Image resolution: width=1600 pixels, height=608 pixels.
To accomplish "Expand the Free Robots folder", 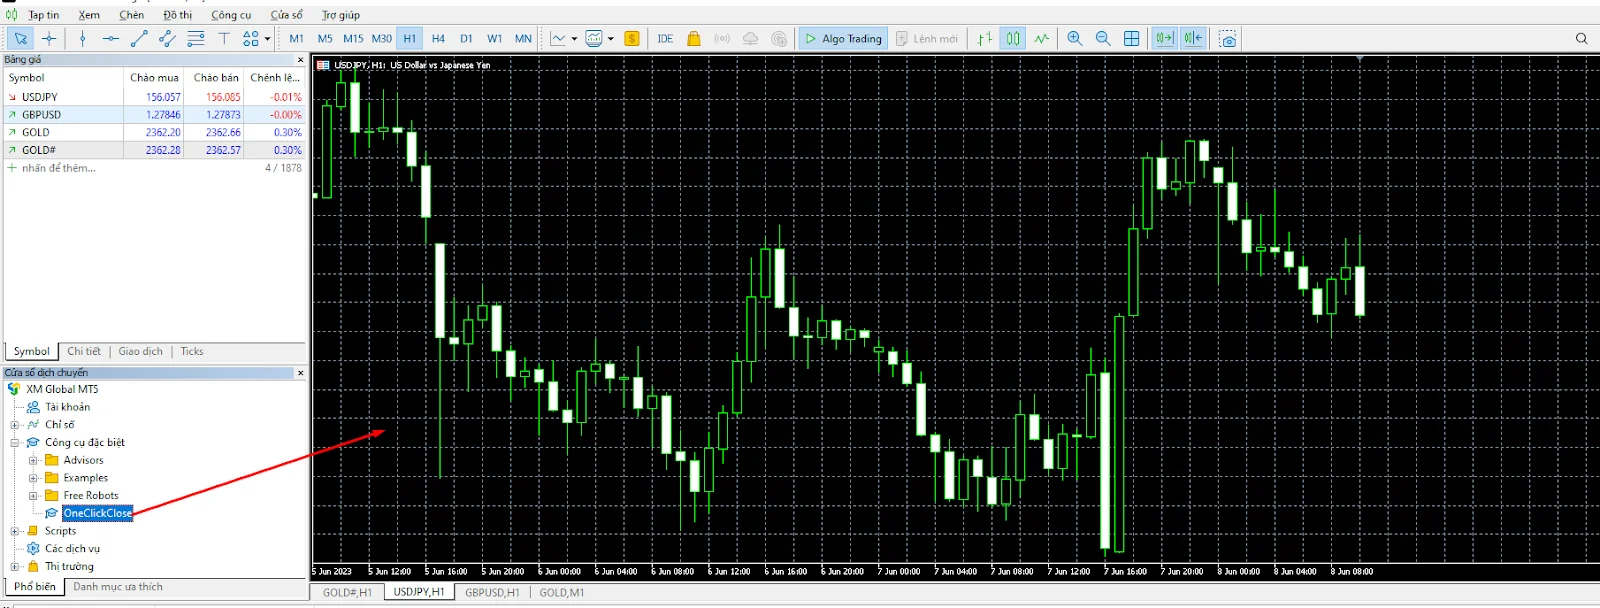I will point(33,495).
